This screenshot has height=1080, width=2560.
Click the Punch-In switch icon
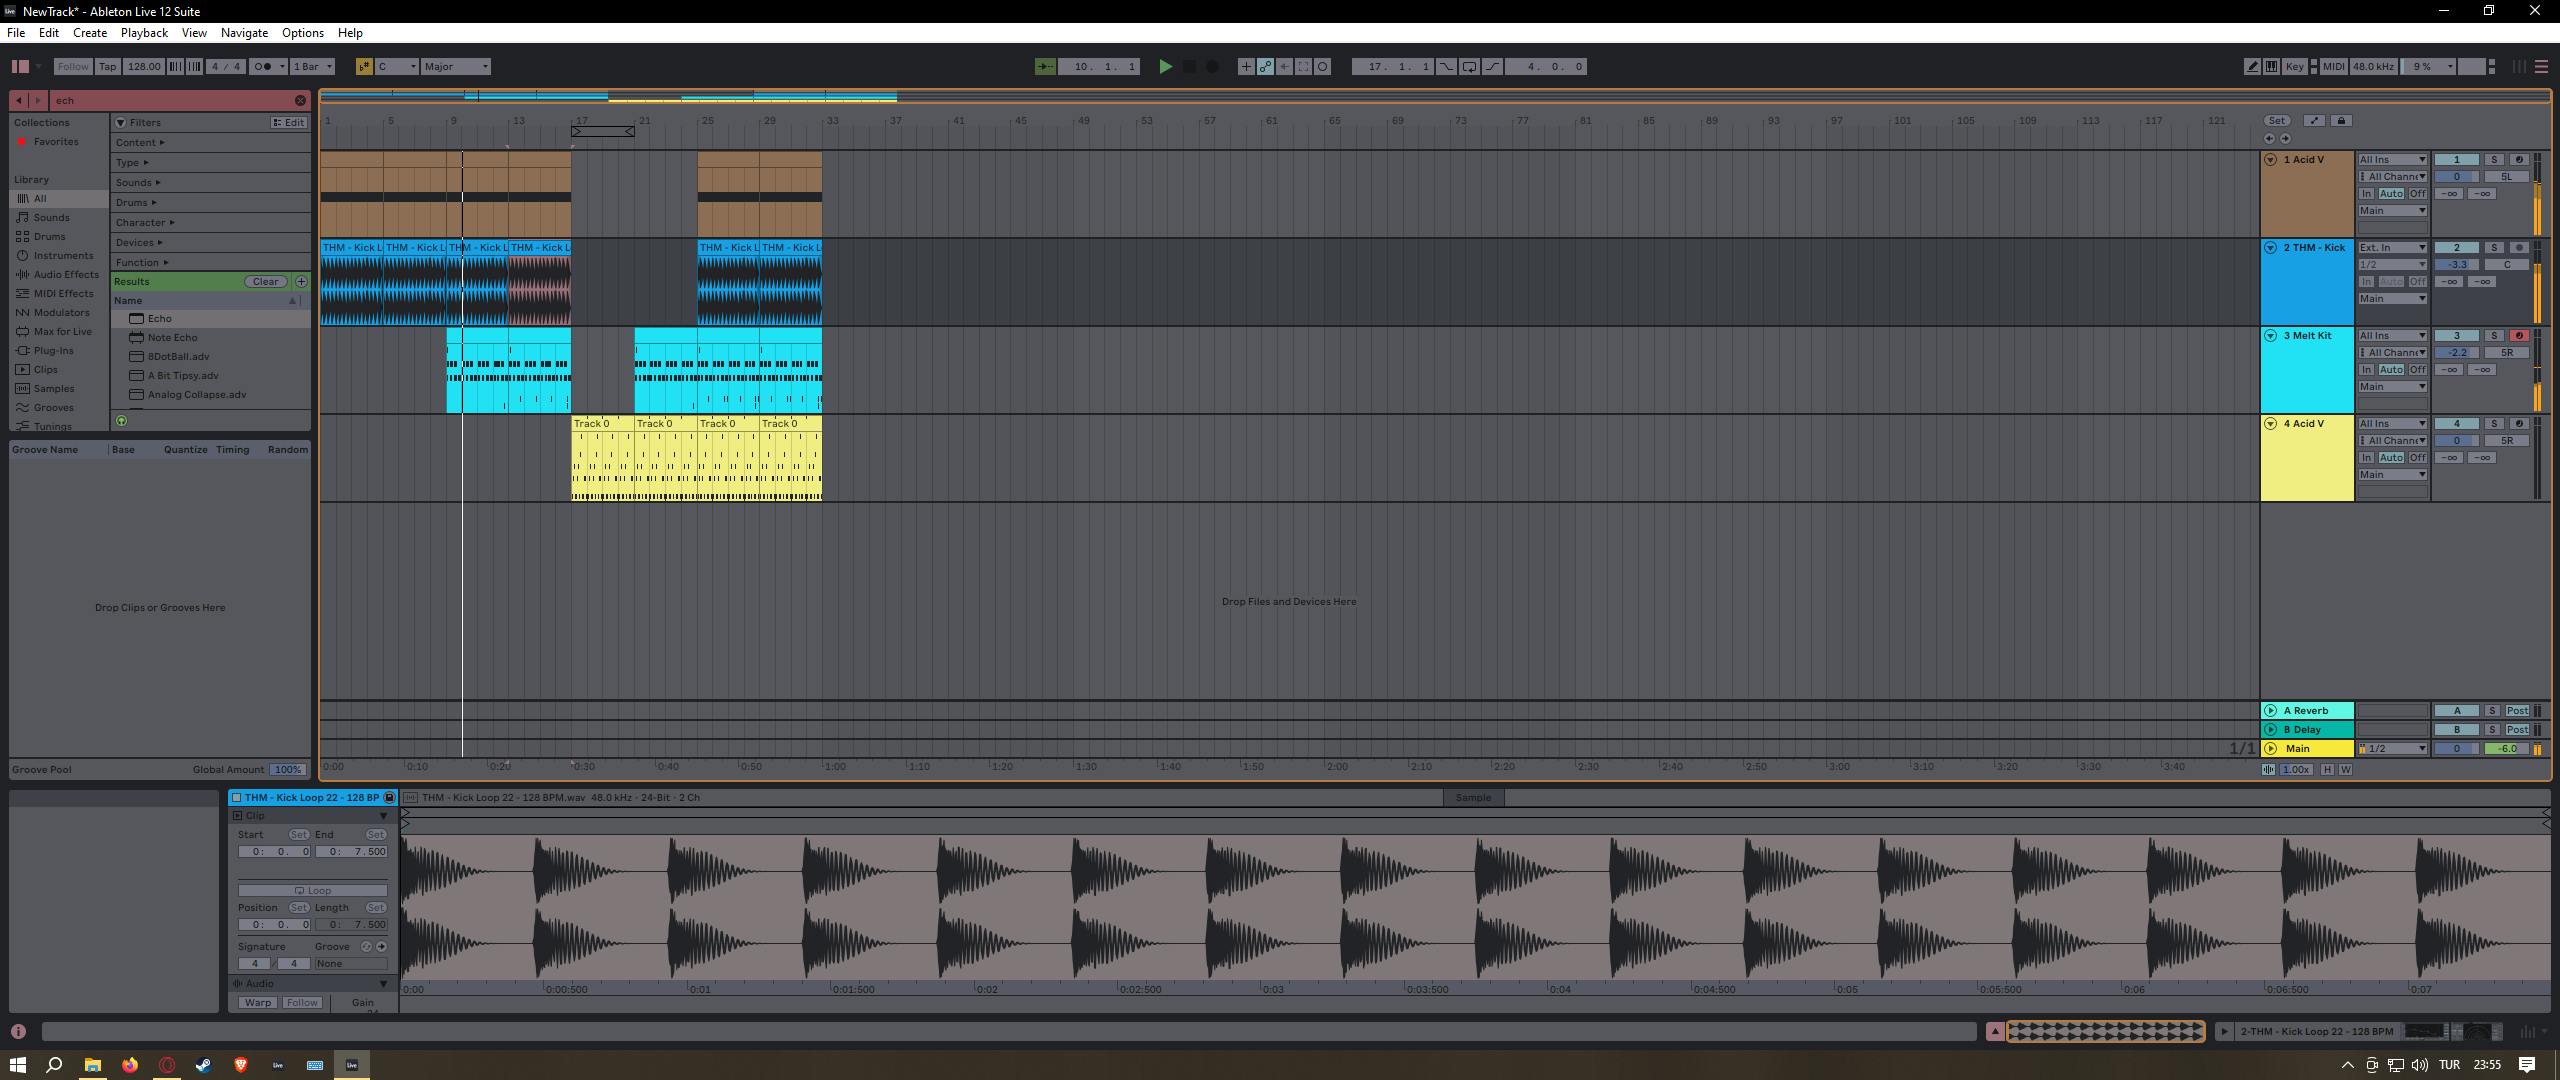[1446, 66]
